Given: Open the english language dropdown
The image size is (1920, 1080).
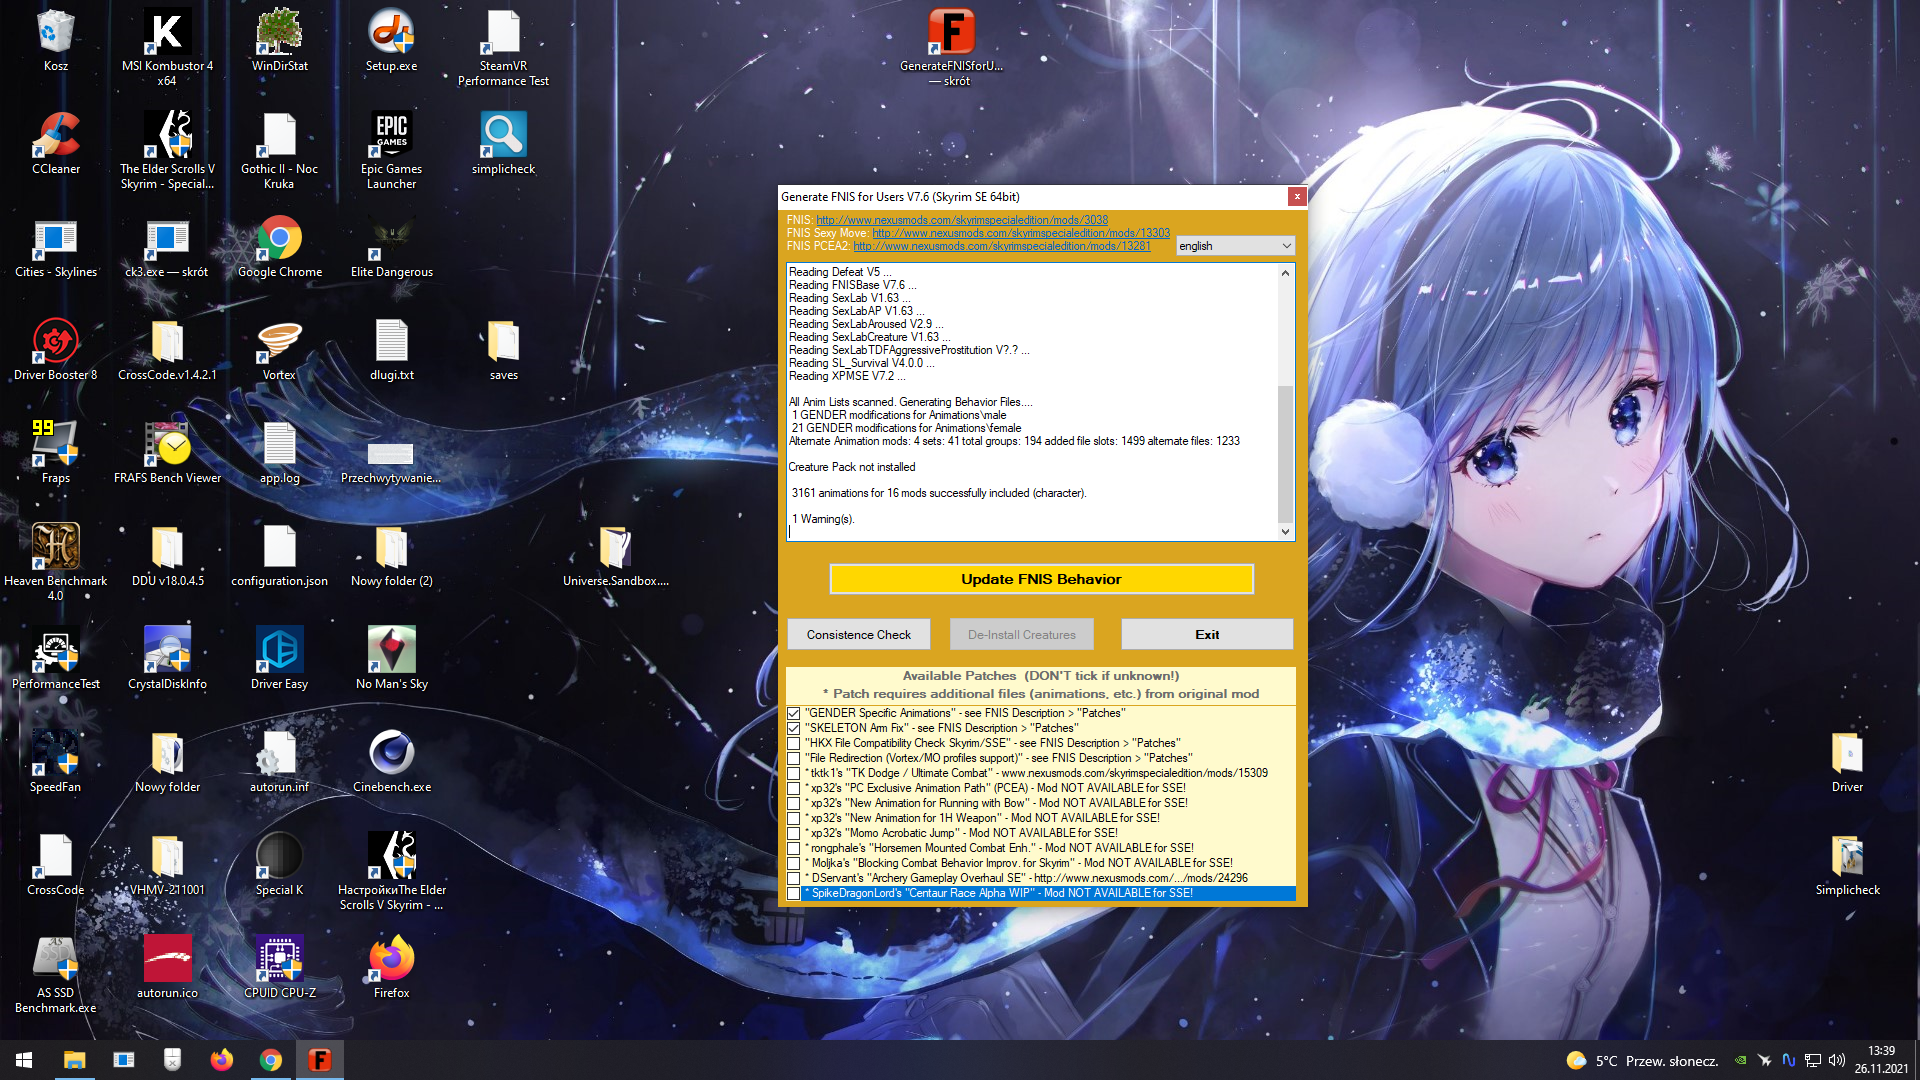Looking at the screenshot, I should pos(1235,246).
